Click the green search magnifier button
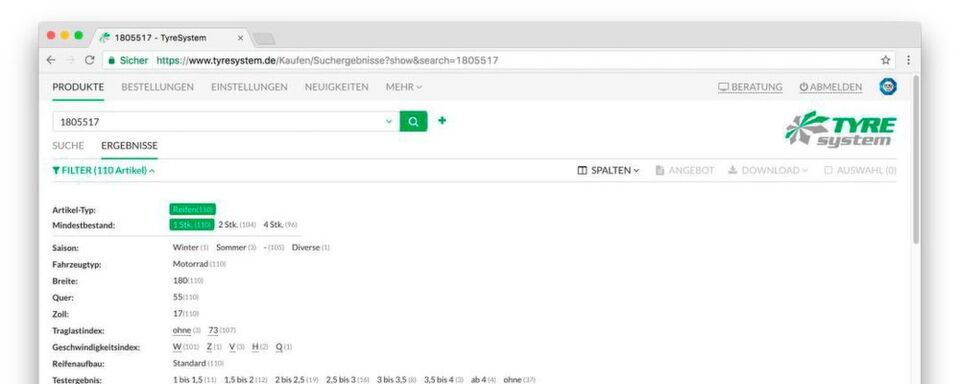The image size is (960, 384). pos(413,121)
